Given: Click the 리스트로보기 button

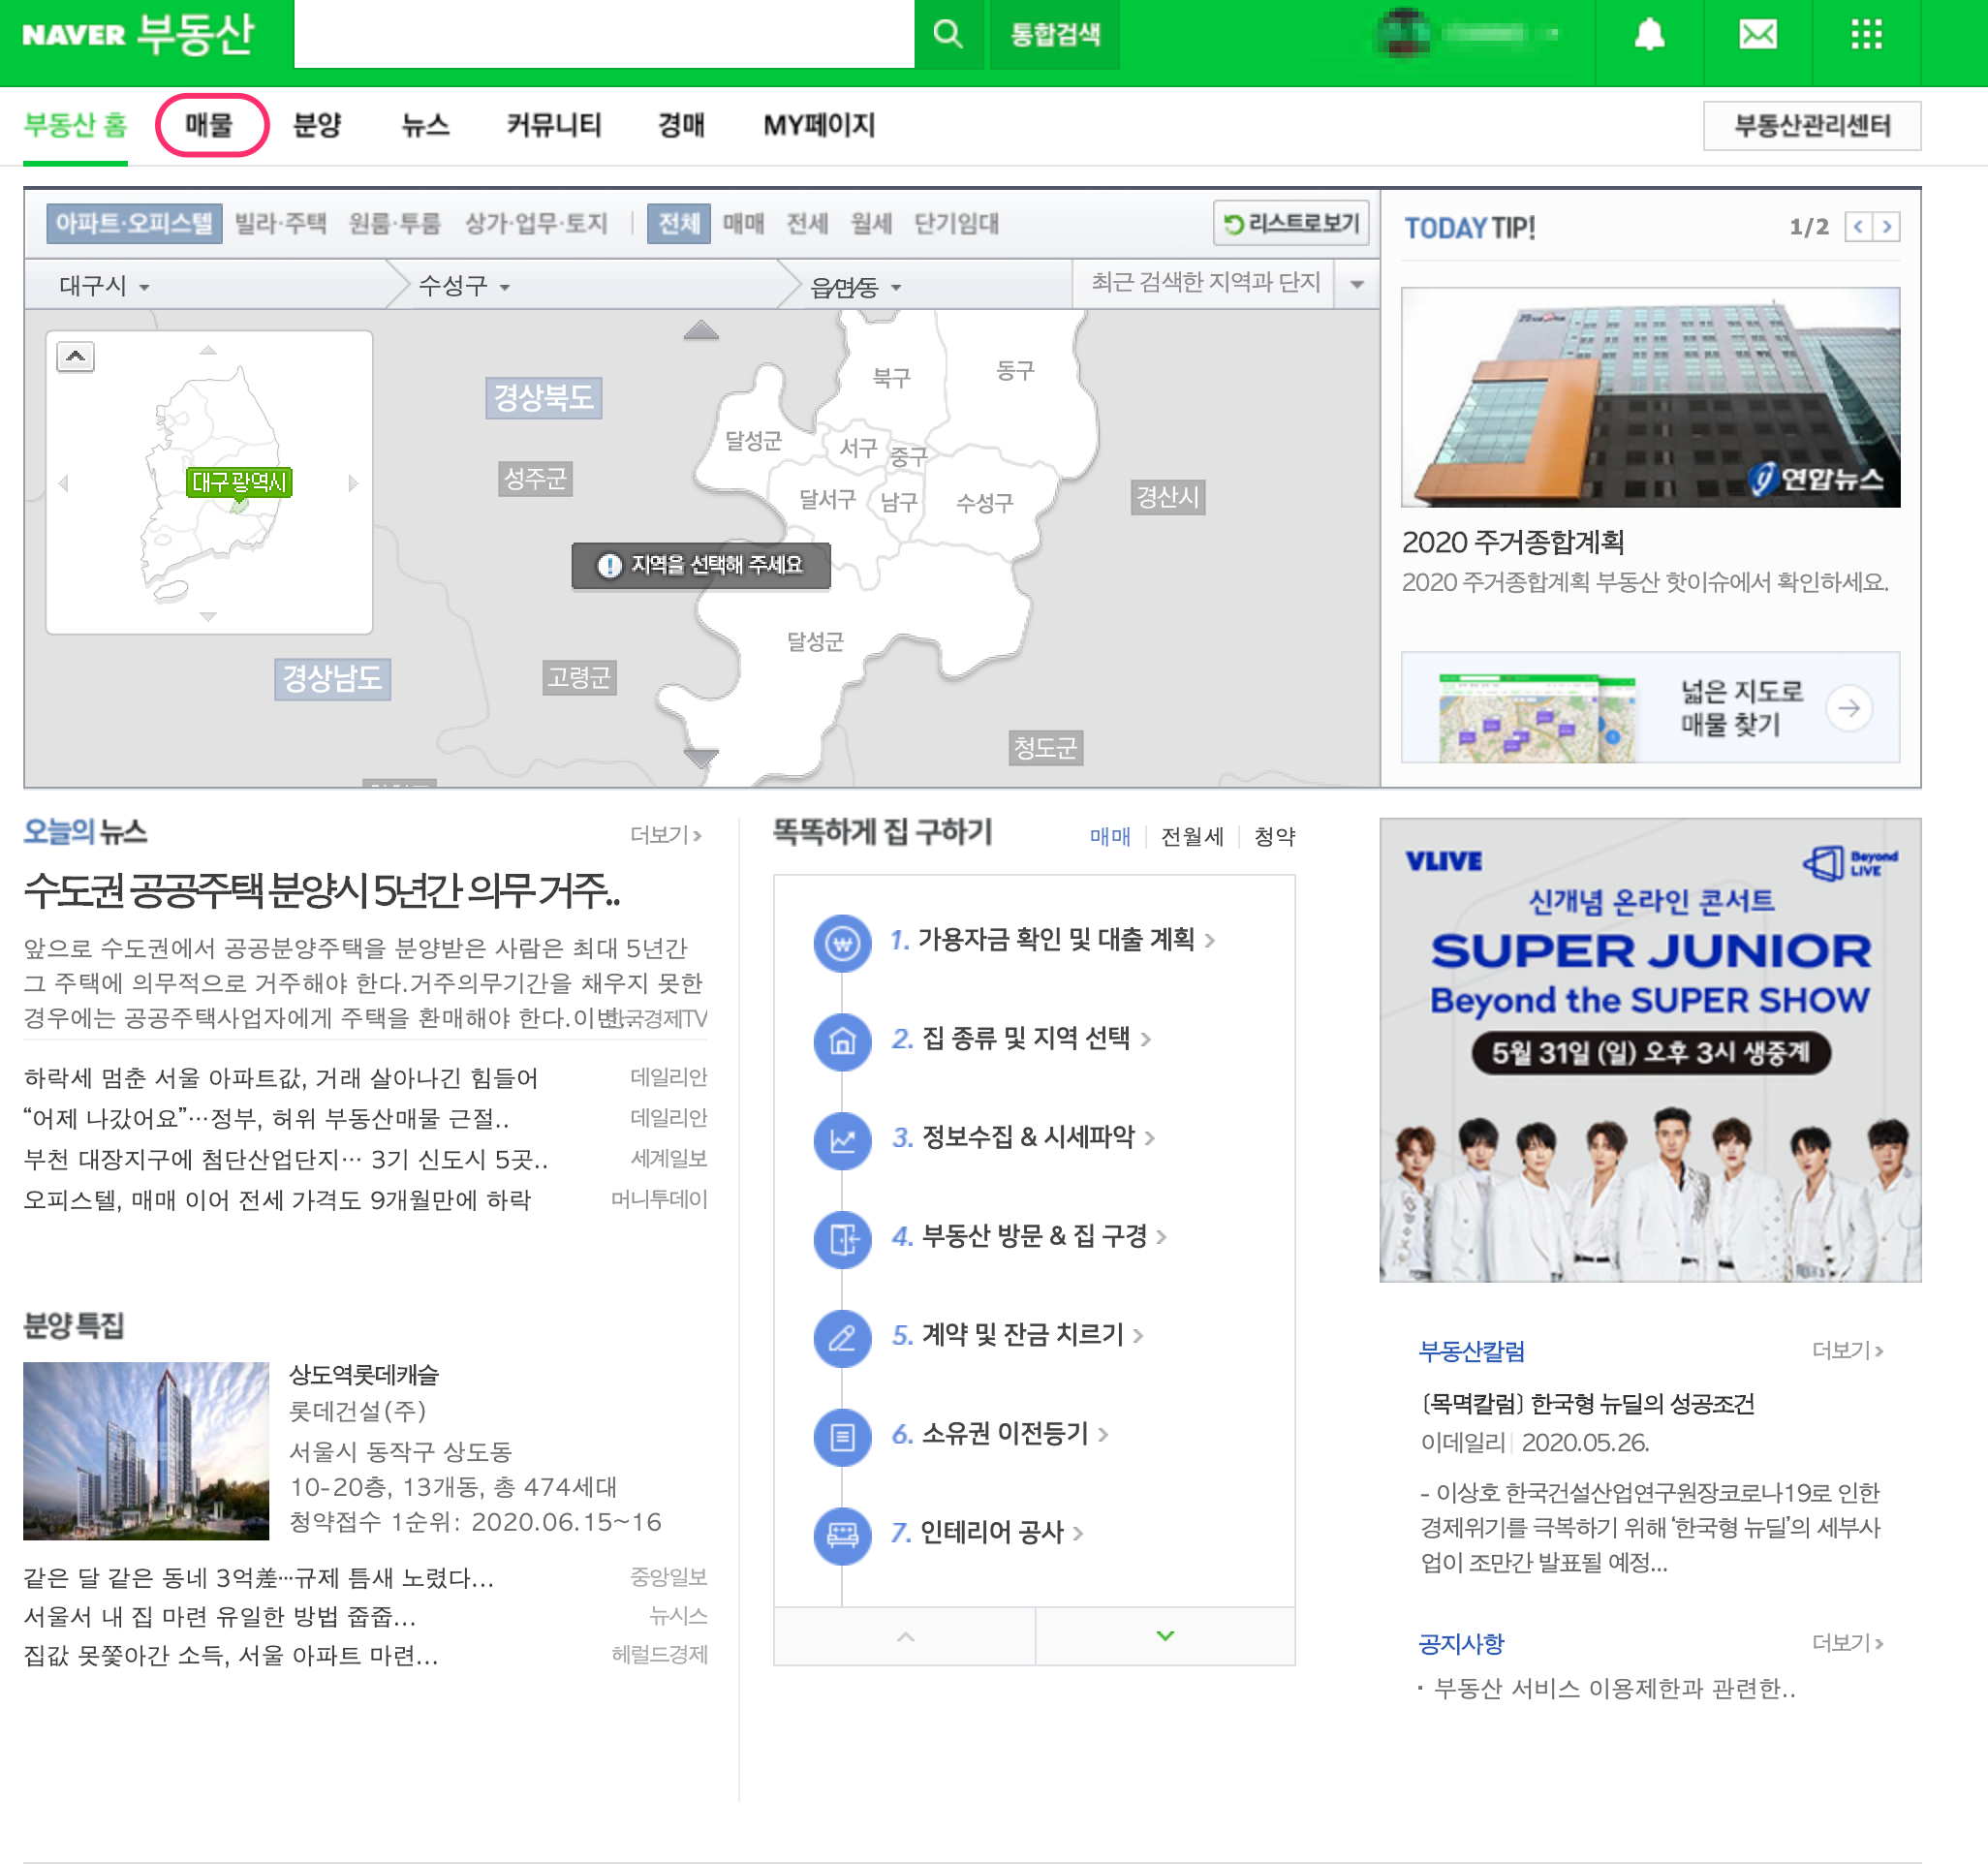Looking at the screenshot, I should click(1290, 223).
